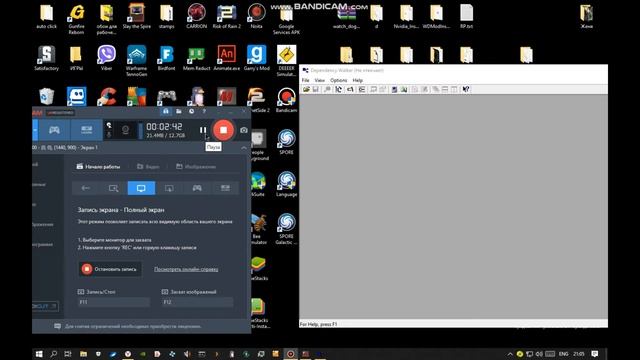
Task: Open the Windows Start menu
Action: (x=39, y=354)
